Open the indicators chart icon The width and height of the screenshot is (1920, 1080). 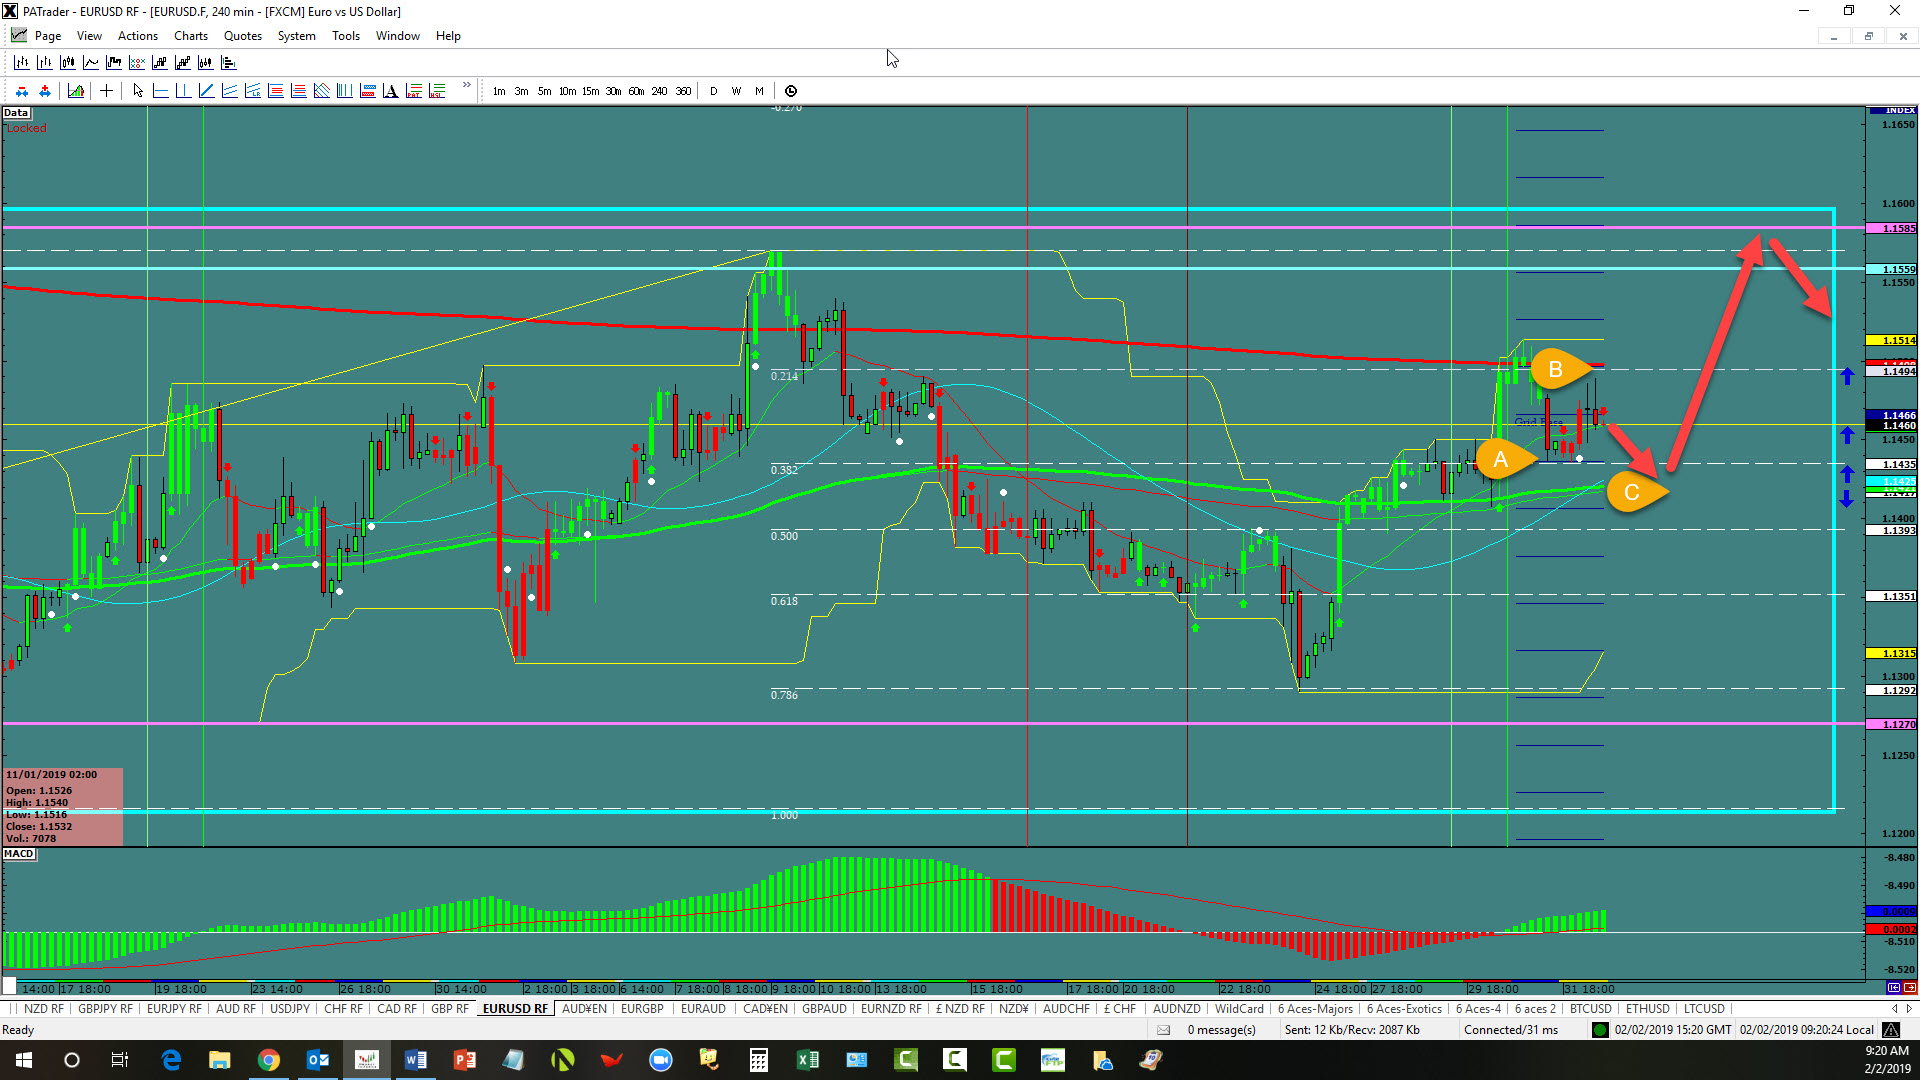pyautogui.click(x=76, y=91)
